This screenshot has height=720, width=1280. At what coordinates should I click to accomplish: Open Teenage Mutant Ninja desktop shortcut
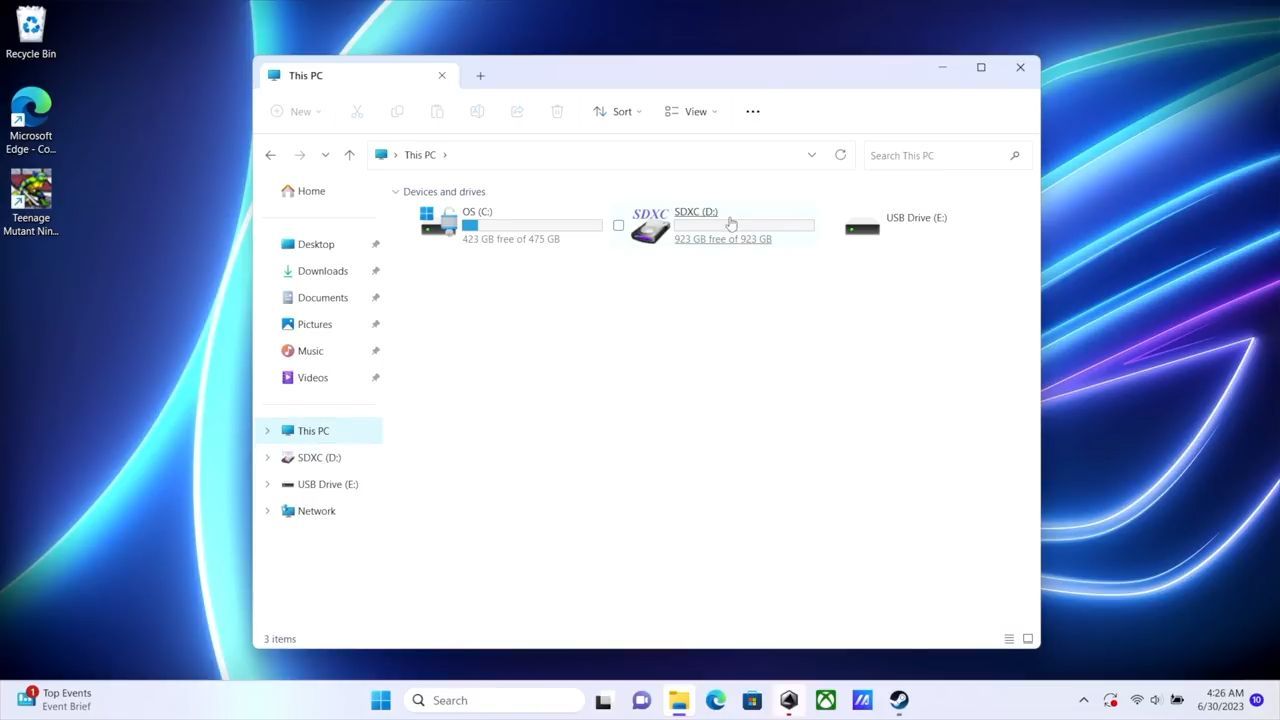[31, 203]
